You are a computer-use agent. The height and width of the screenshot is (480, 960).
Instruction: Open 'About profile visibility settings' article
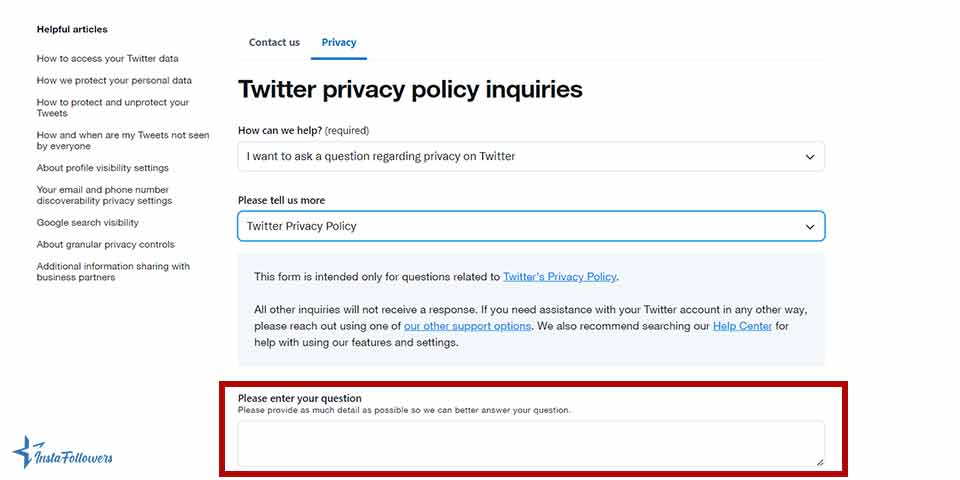tap(103, 168)
